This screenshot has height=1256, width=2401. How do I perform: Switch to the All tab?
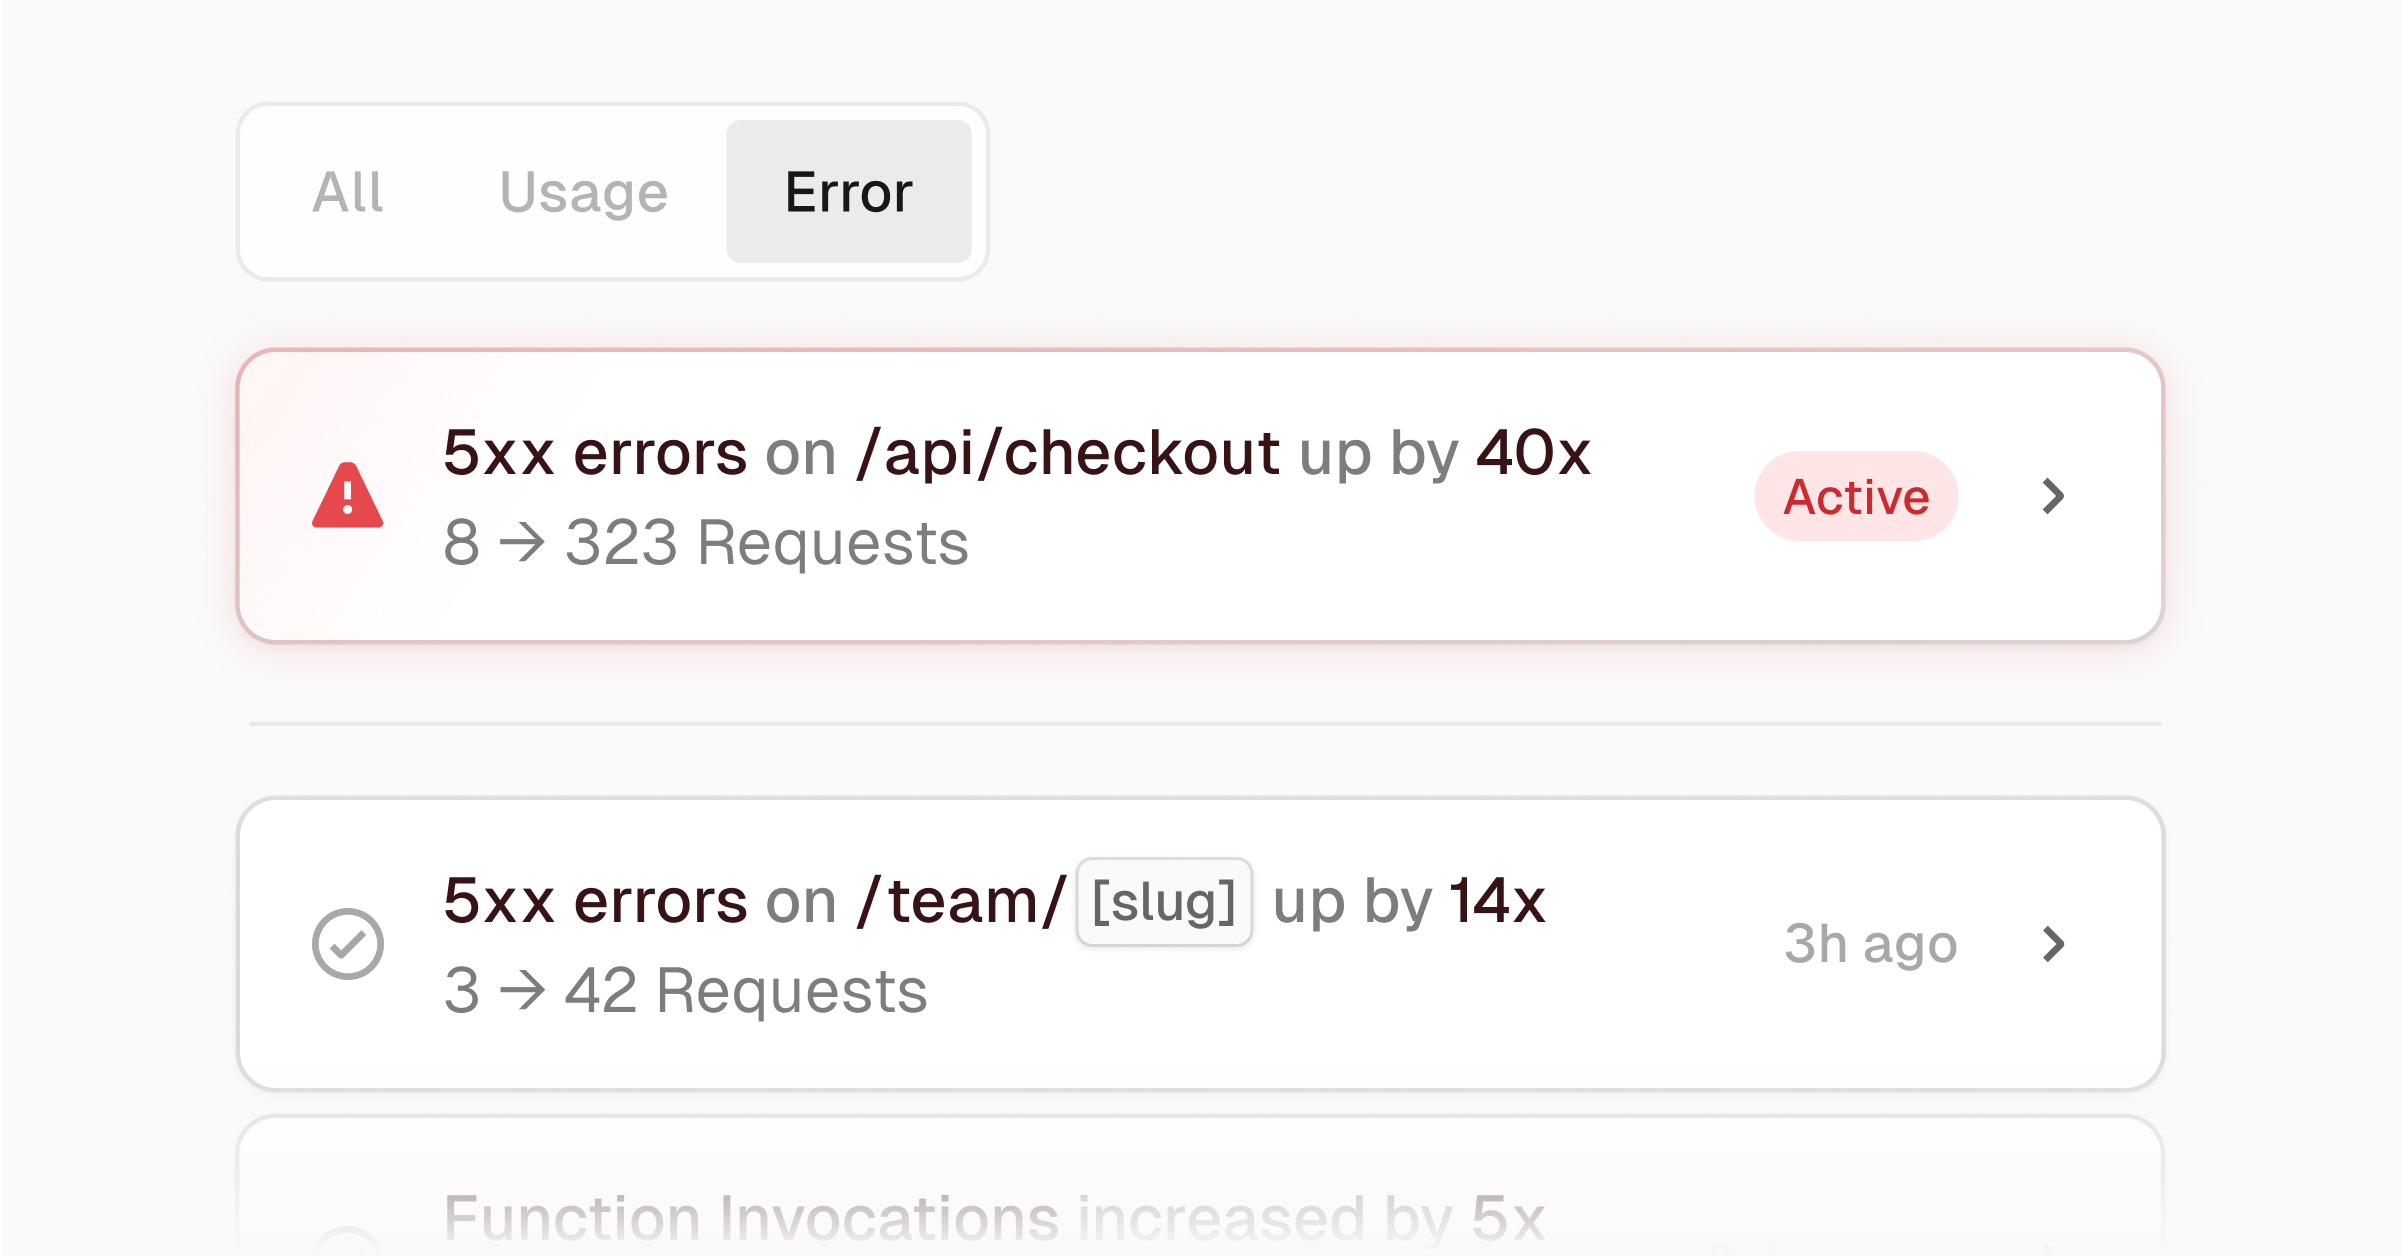coord(347,191)
